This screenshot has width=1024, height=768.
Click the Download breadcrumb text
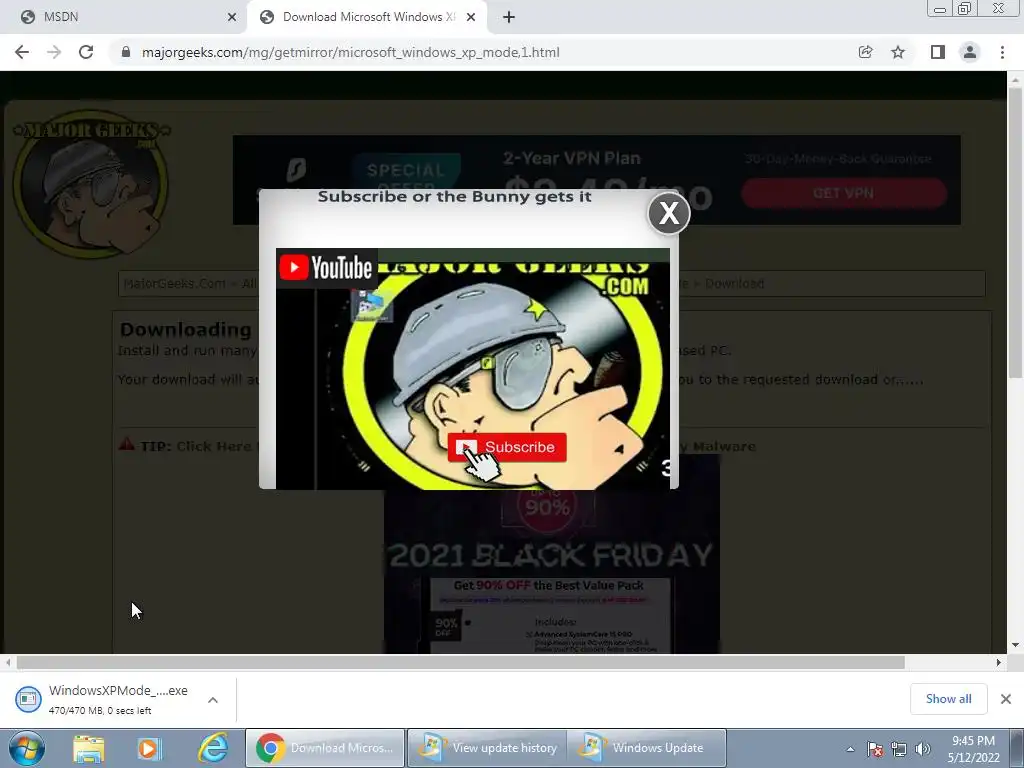735,283
